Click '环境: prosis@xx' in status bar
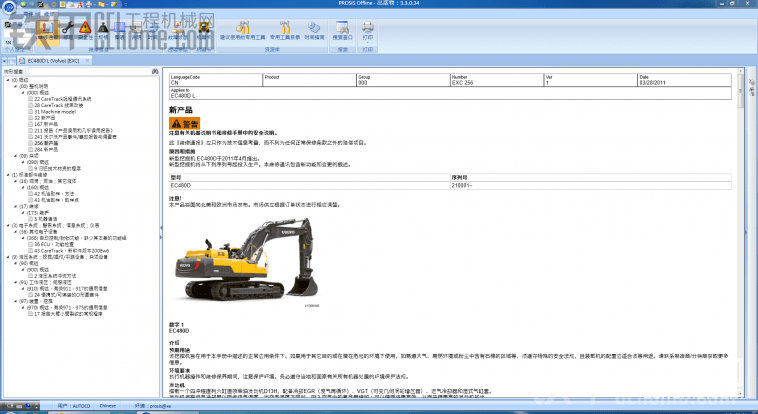The height and width of the screenshot is (414, 758). click(153, 406)
